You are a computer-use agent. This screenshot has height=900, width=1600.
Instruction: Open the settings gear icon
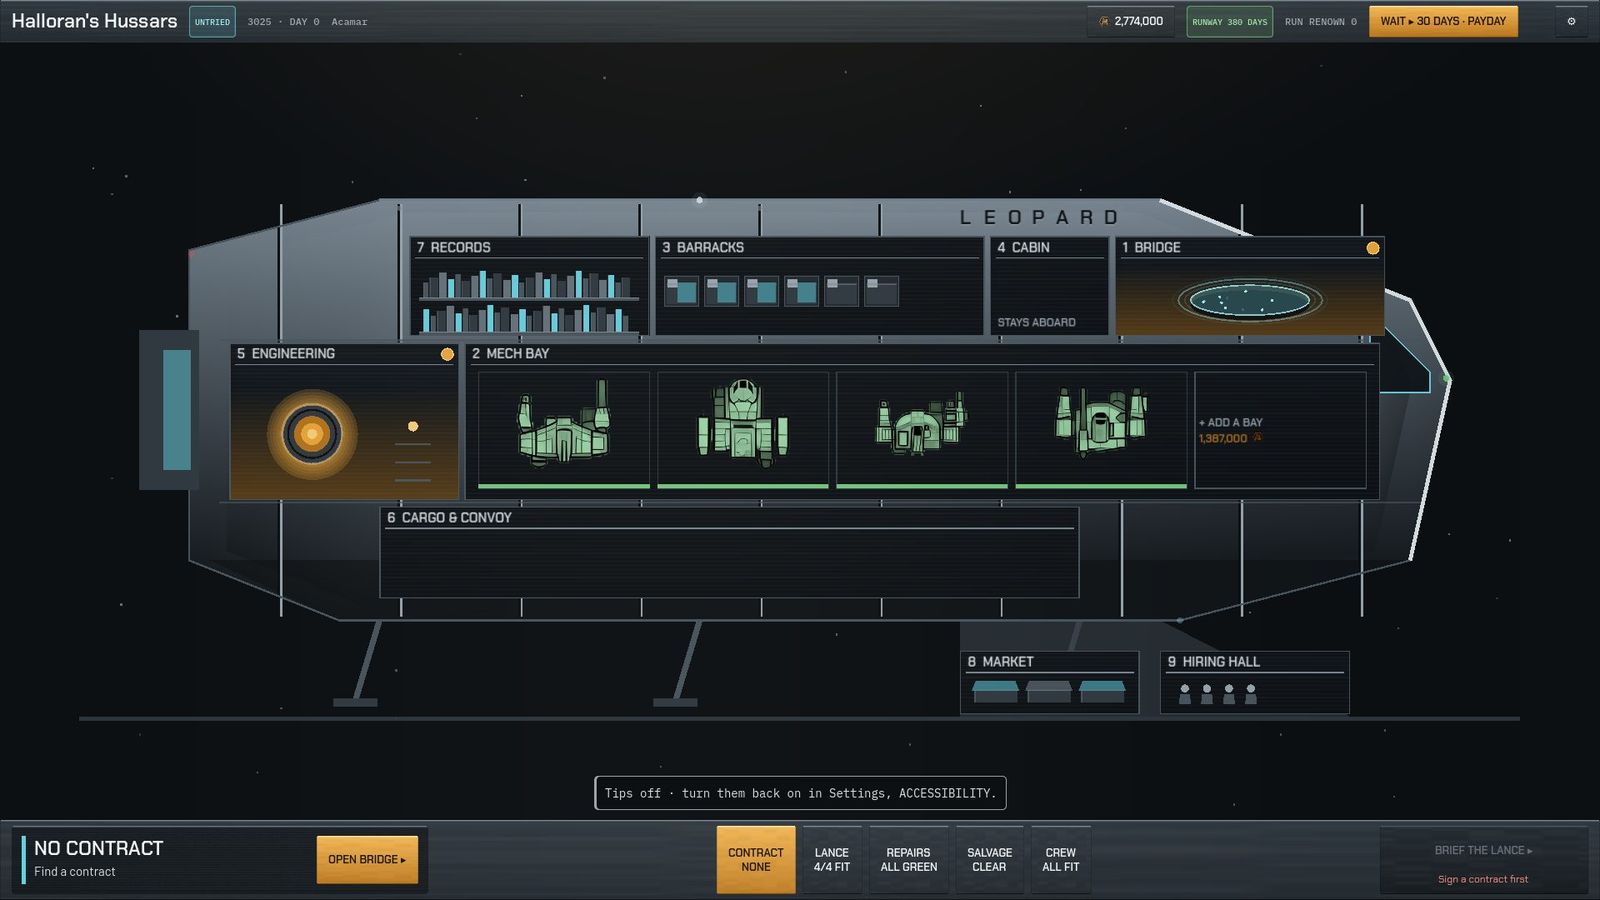(x=1571, y=21)
